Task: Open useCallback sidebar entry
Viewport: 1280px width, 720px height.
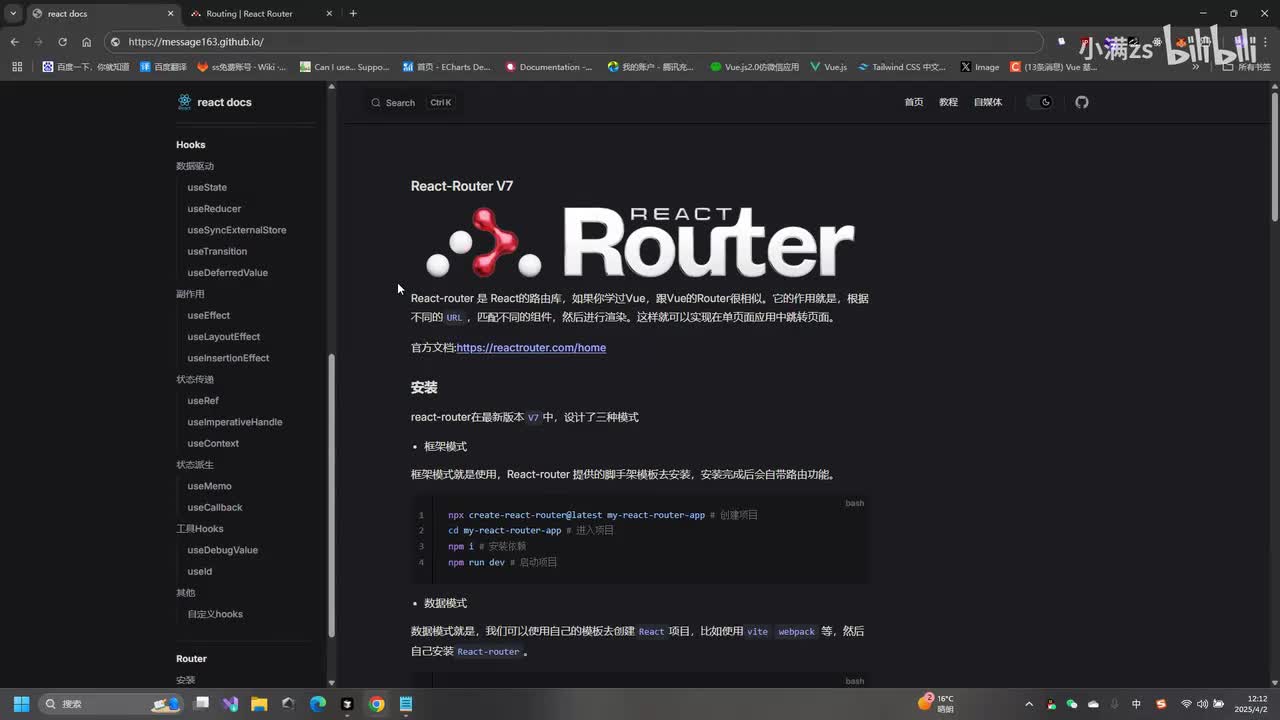Action: coord(215,507)
